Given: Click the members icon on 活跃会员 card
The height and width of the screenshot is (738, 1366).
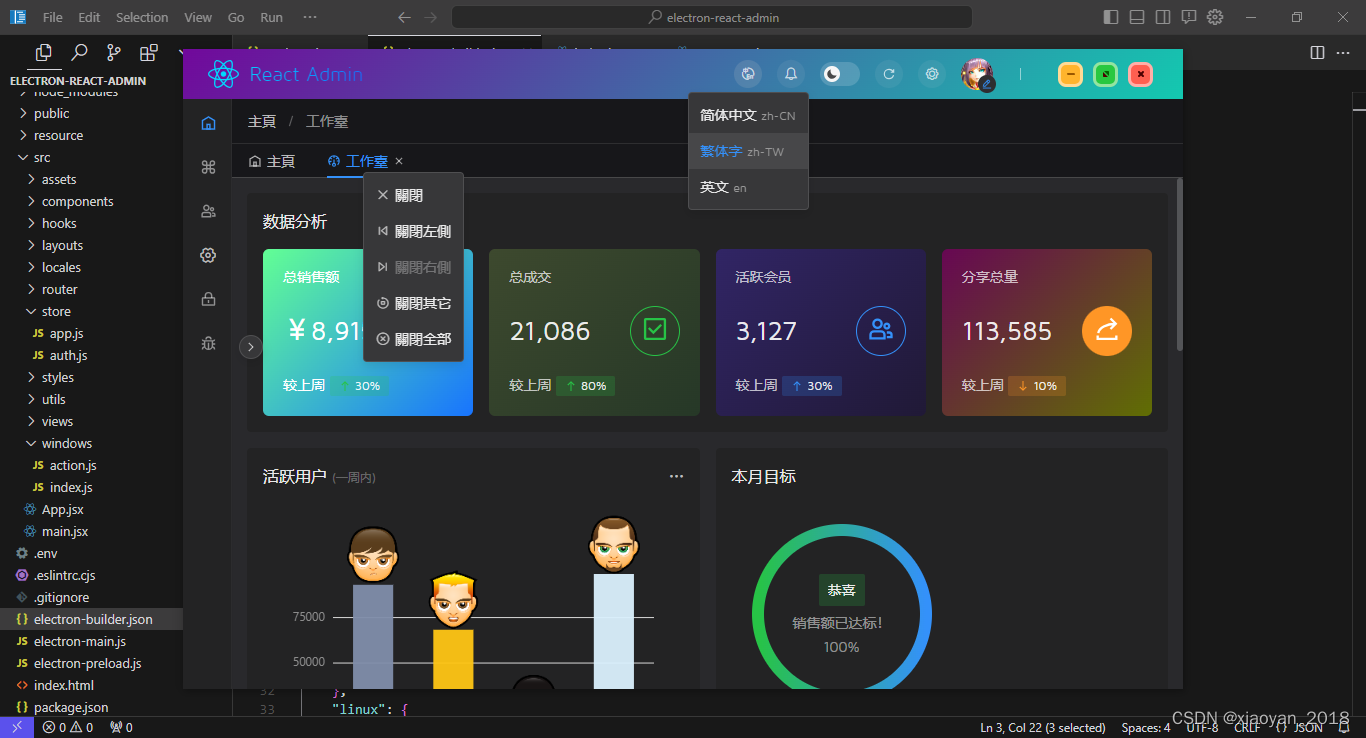Looking at the screenshot, I should point(881,331).
